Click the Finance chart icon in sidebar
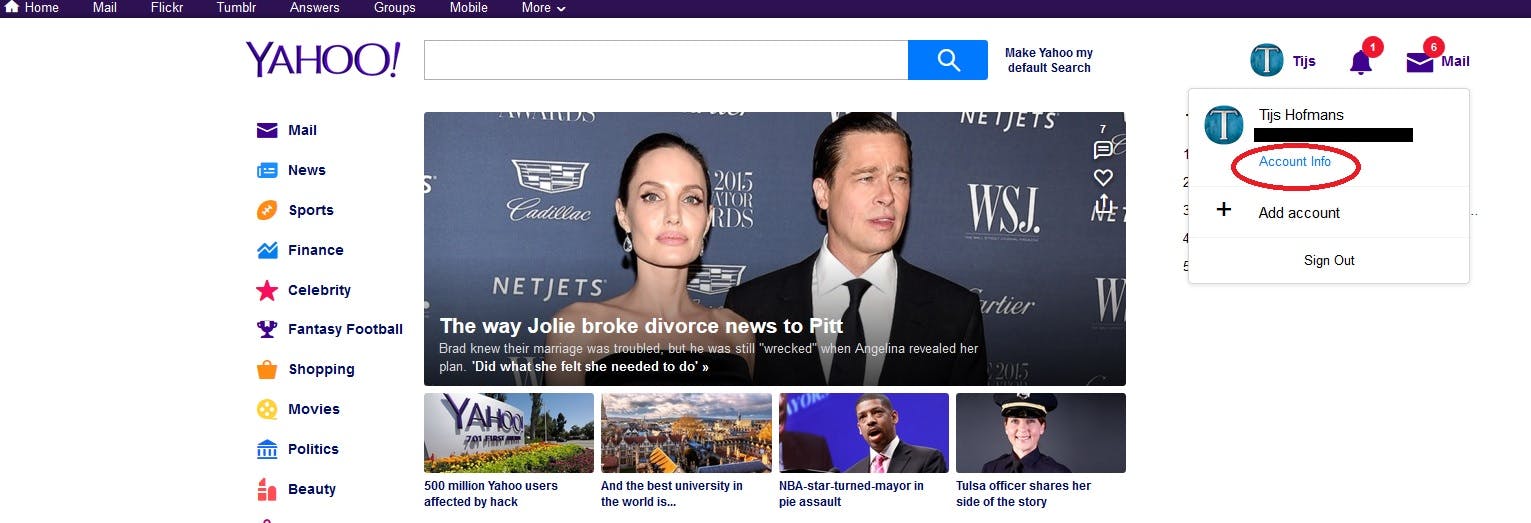The image size is (1531, 523). [x=267, y=250]
